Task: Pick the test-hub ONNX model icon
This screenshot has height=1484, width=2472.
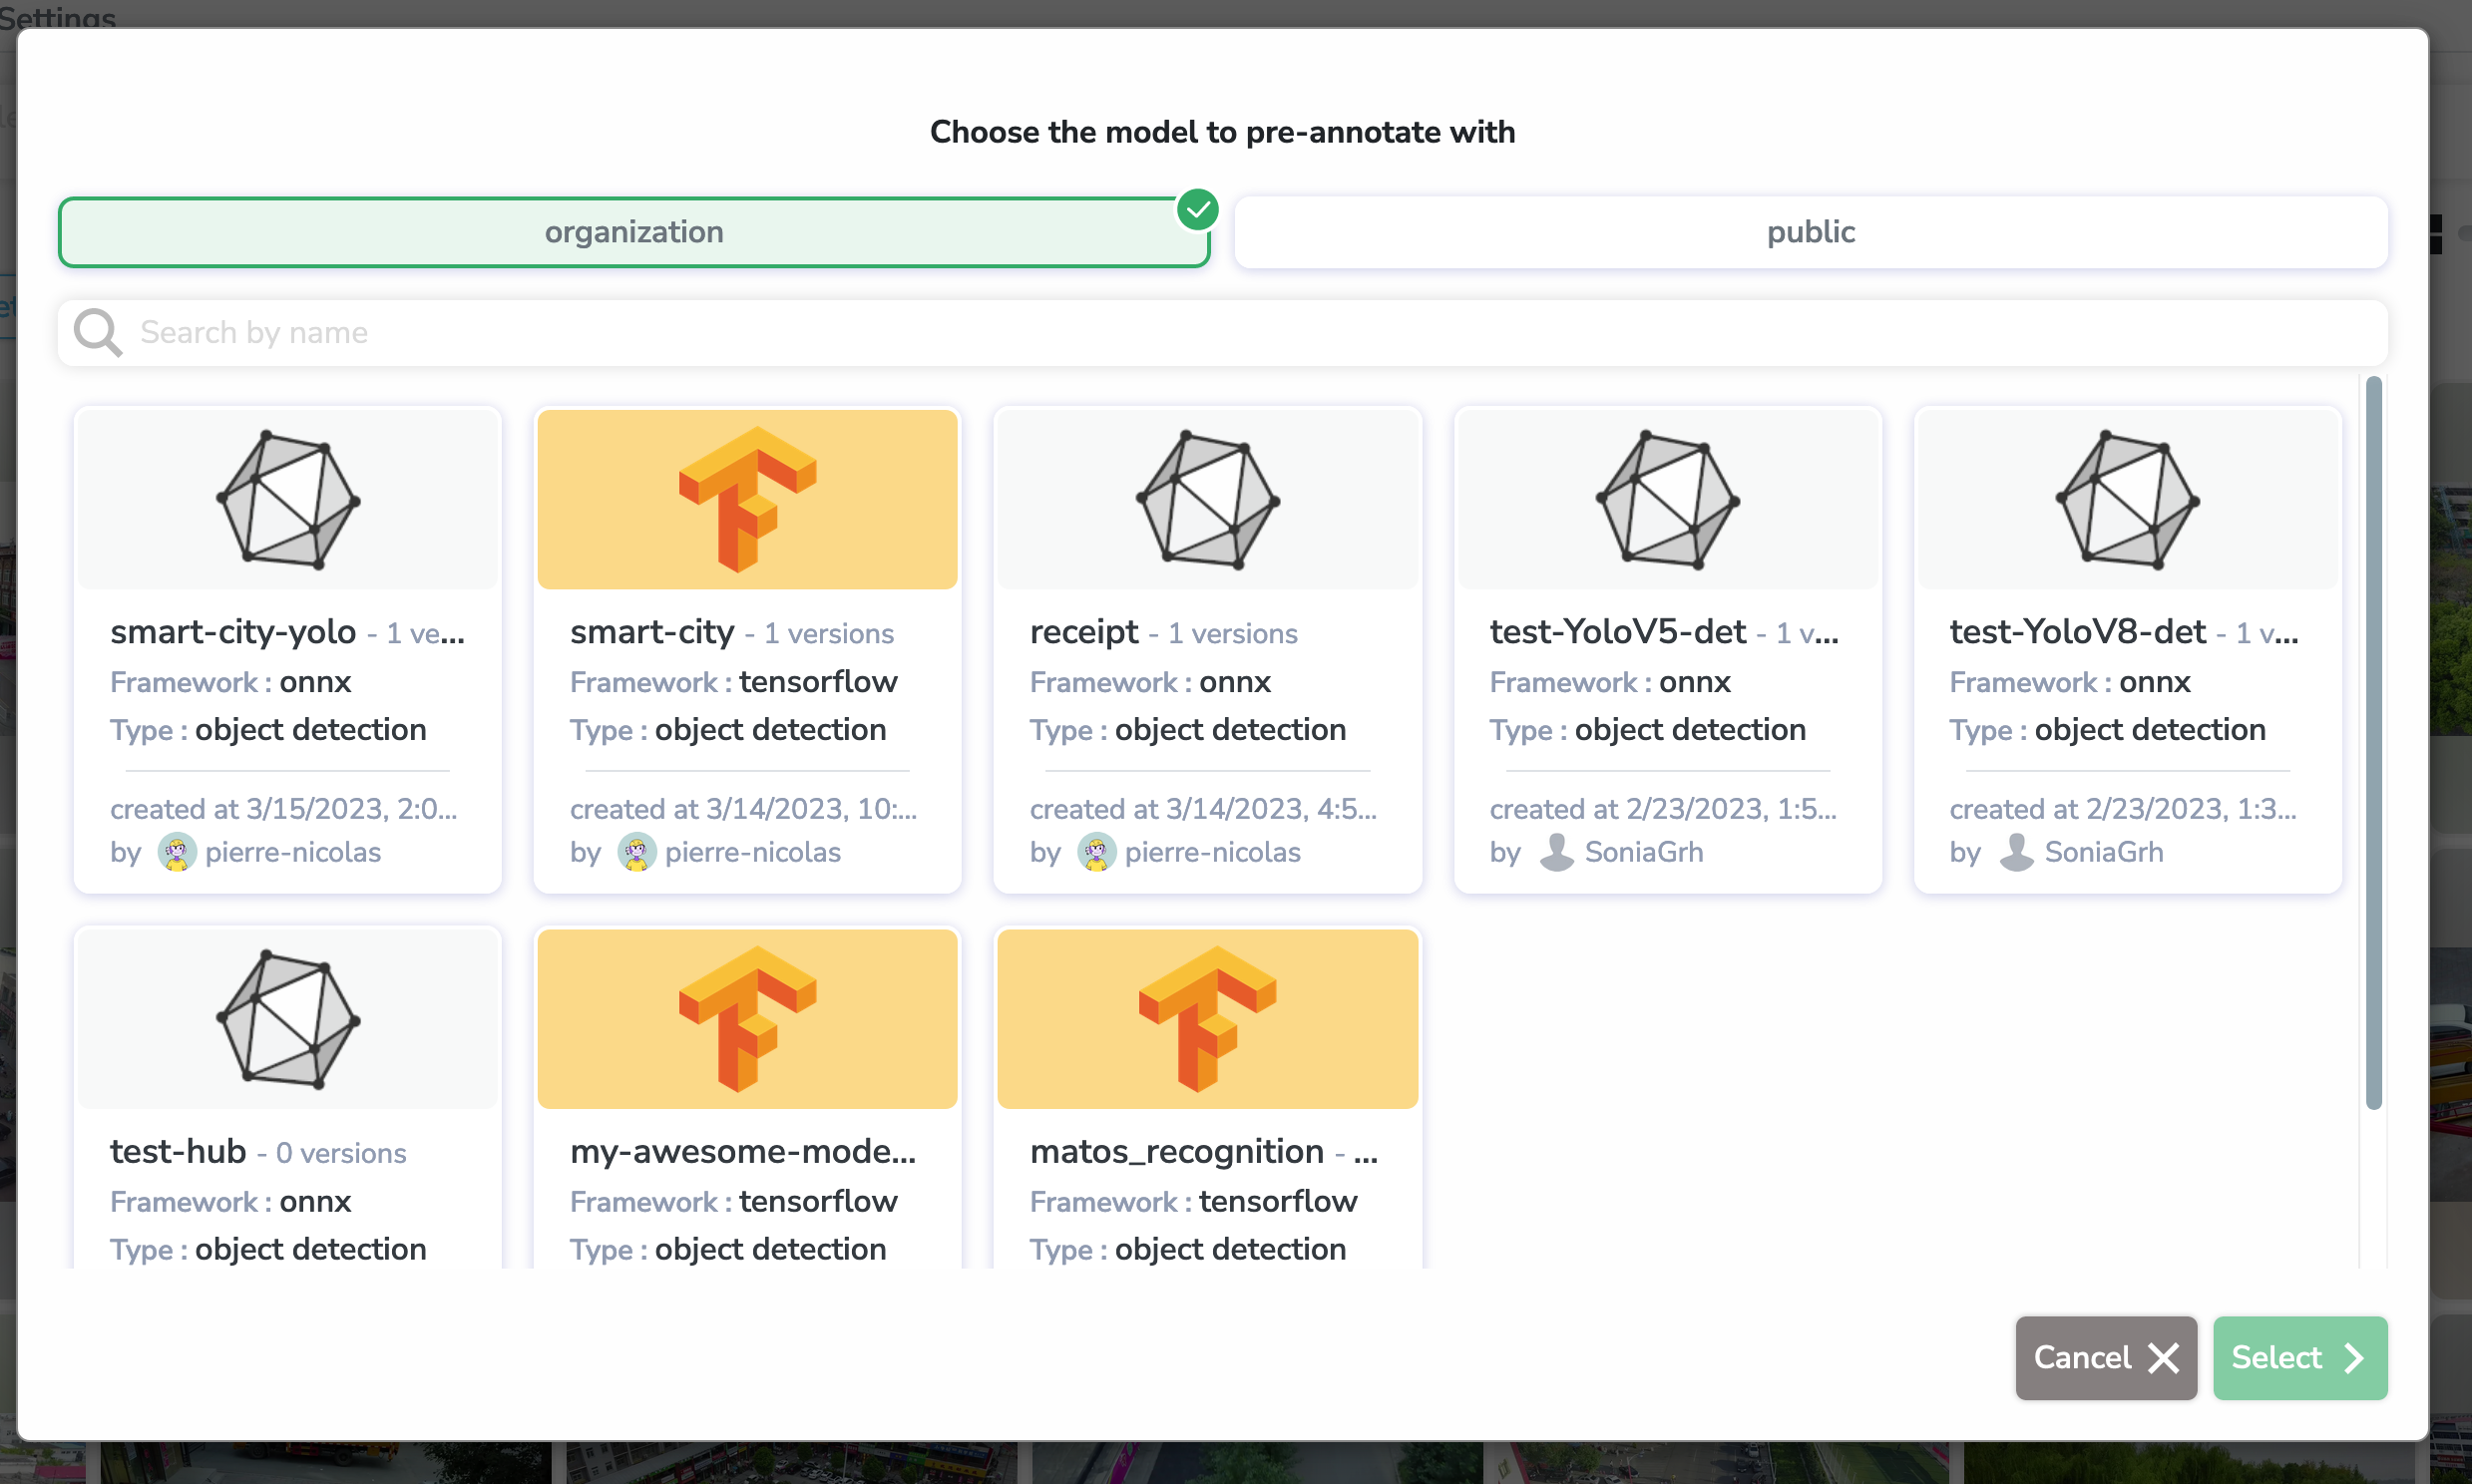Action: 288,1019
